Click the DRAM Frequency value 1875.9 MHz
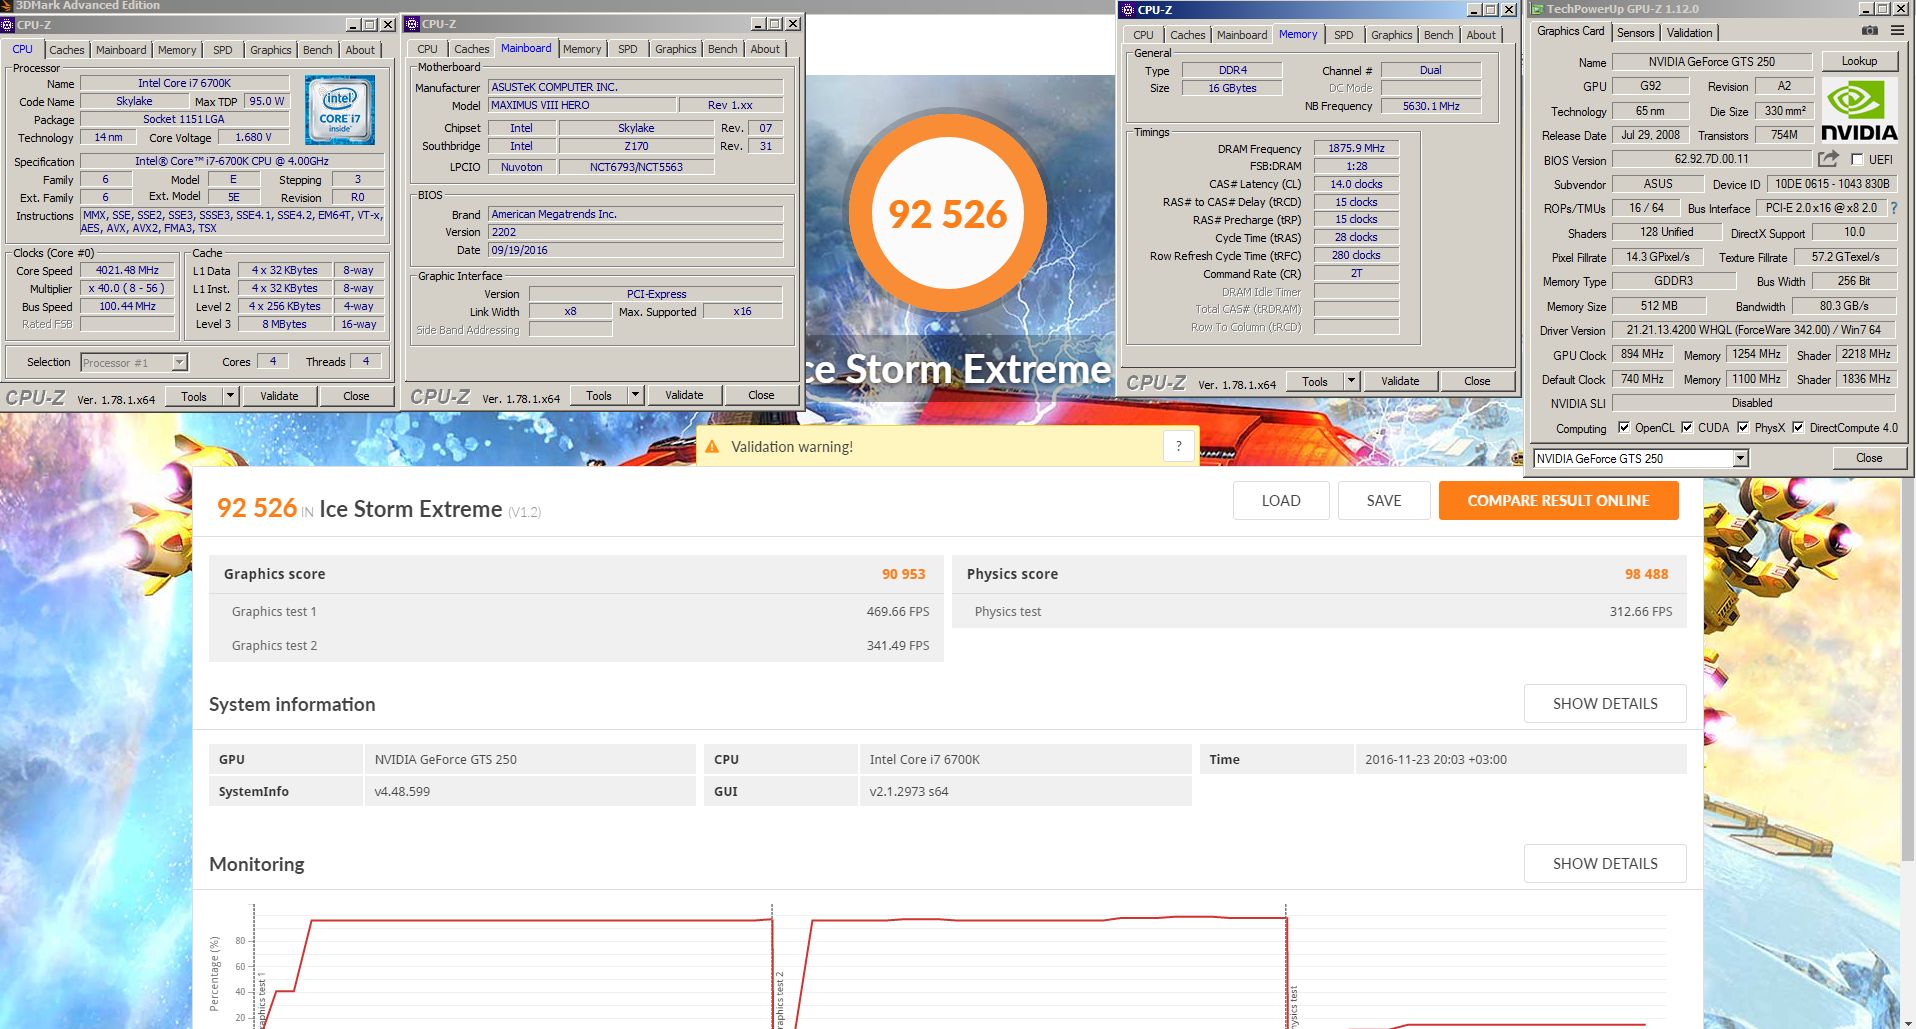 point(1356,148)
